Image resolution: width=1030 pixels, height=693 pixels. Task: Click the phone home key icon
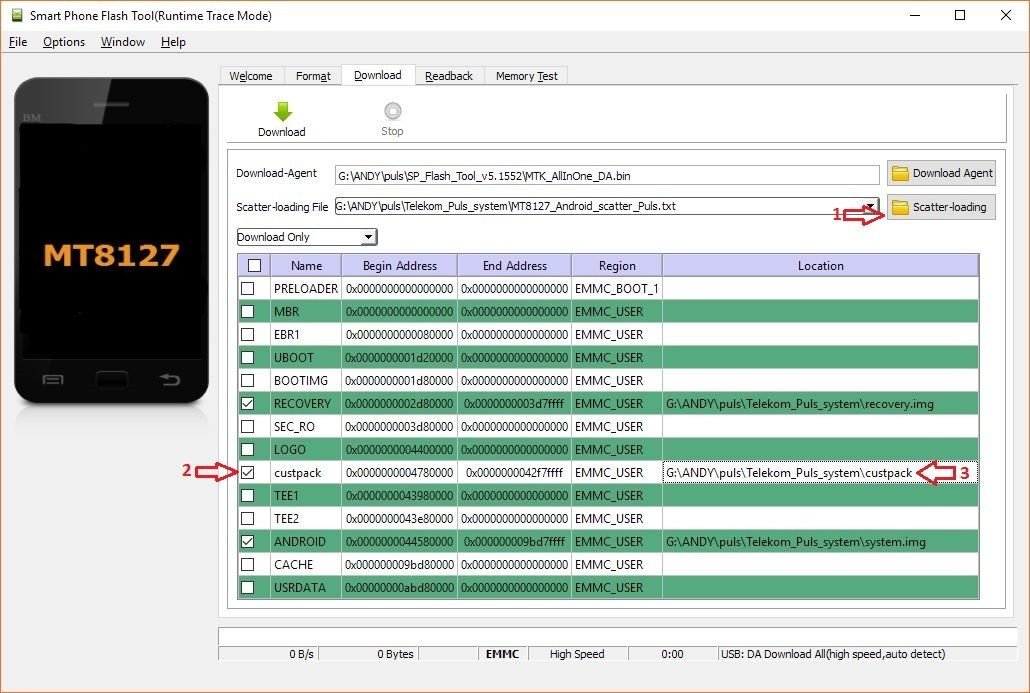pos(112,379)
